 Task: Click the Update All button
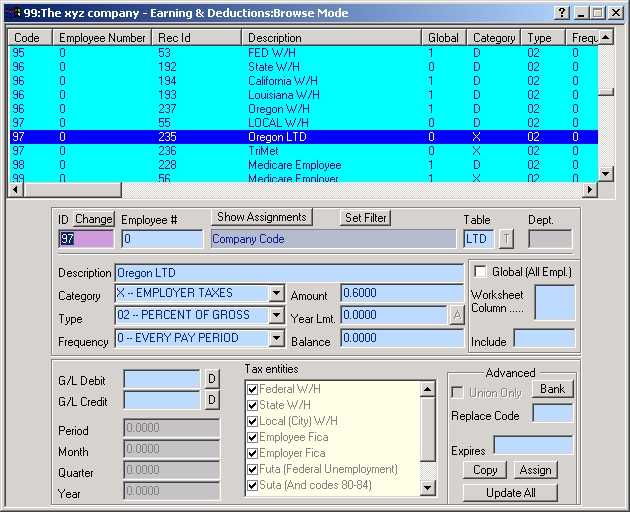(x=510, y=492)
